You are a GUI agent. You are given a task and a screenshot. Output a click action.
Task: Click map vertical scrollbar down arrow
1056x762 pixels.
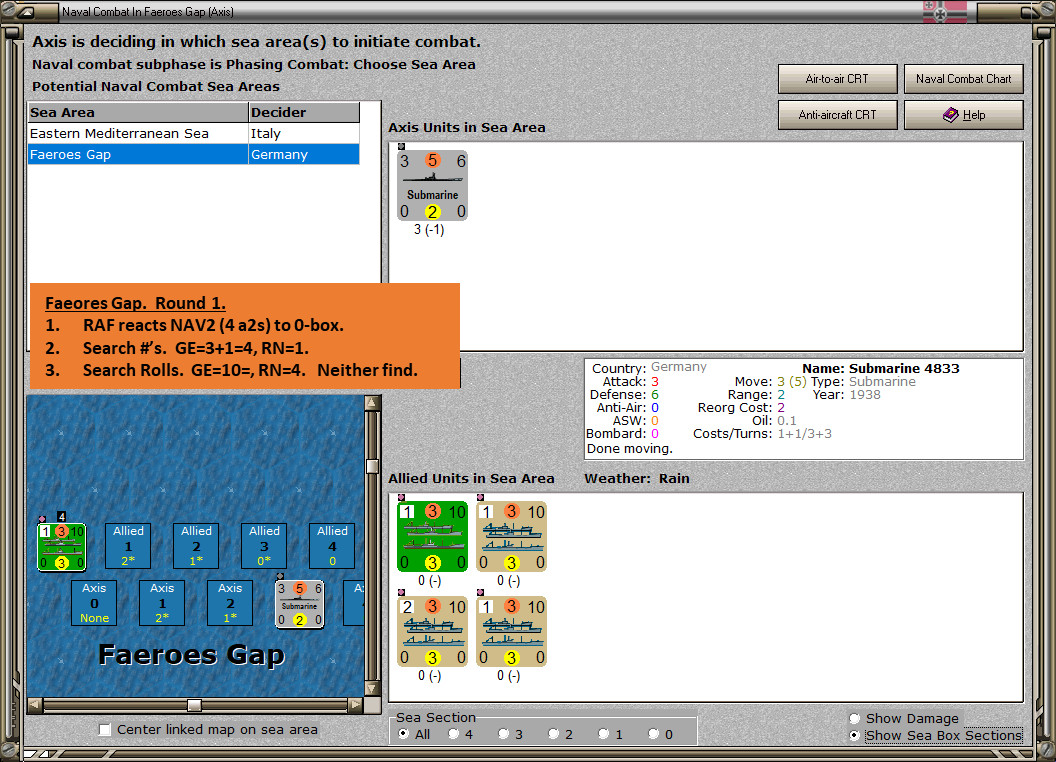(372, 689)
